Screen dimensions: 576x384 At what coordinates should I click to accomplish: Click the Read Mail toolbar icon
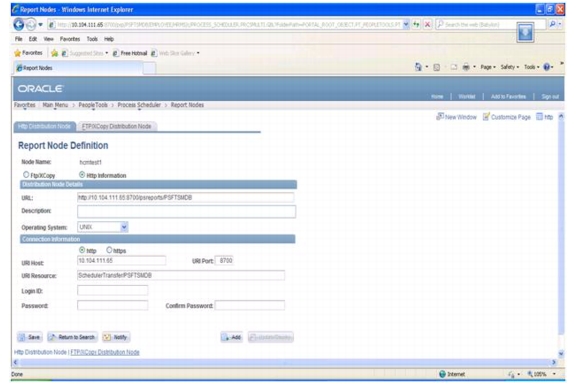point(454,67)
